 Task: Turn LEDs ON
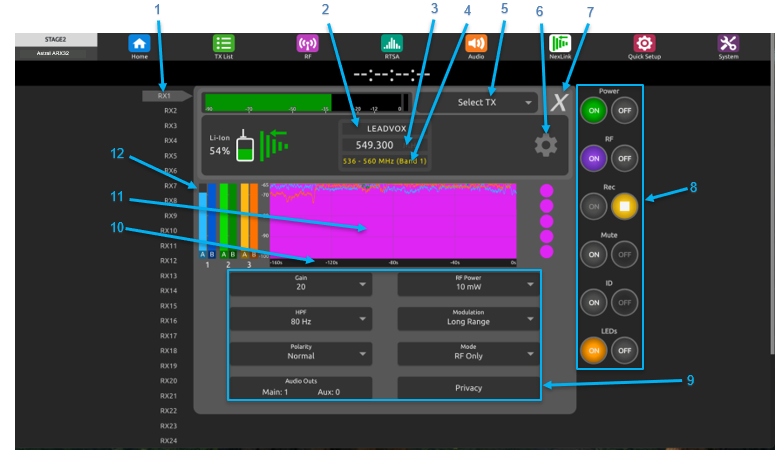click(x=594, y=350)
